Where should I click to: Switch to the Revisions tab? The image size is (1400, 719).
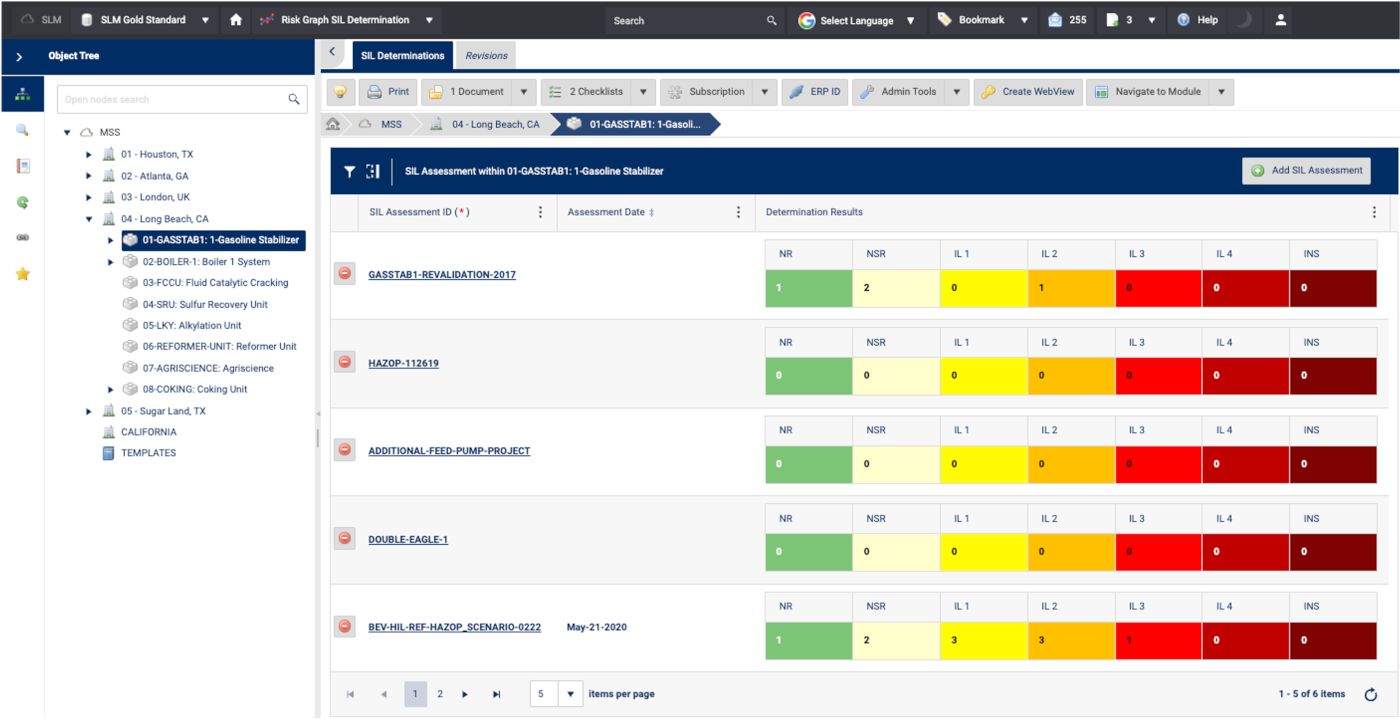(486, 56)
